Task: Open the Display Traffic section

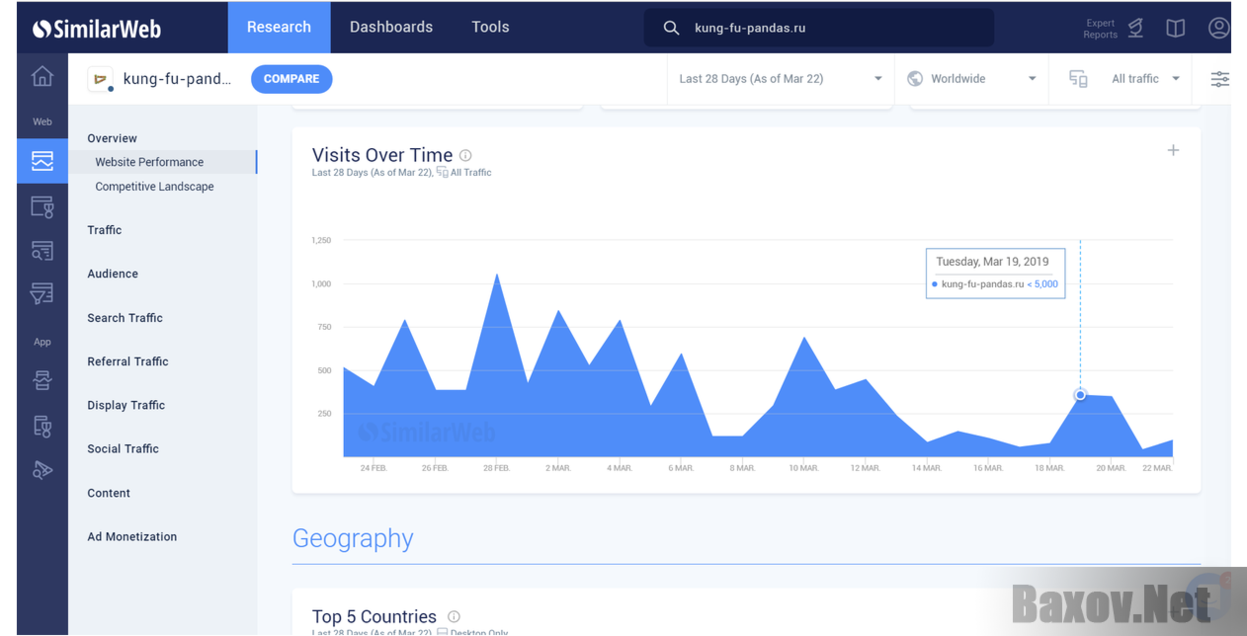Action: (x=126, y=406)
